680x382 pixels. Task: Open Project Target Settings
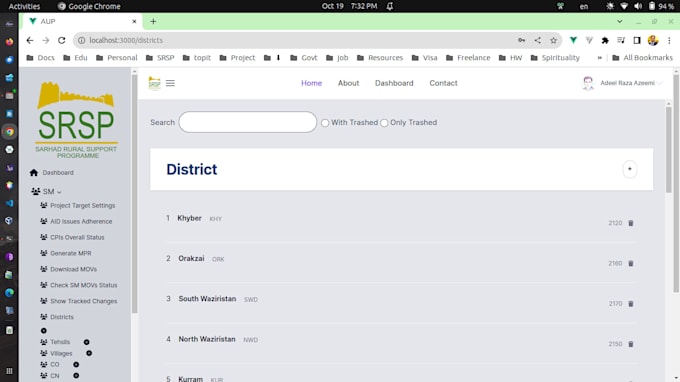pos(82,206)
